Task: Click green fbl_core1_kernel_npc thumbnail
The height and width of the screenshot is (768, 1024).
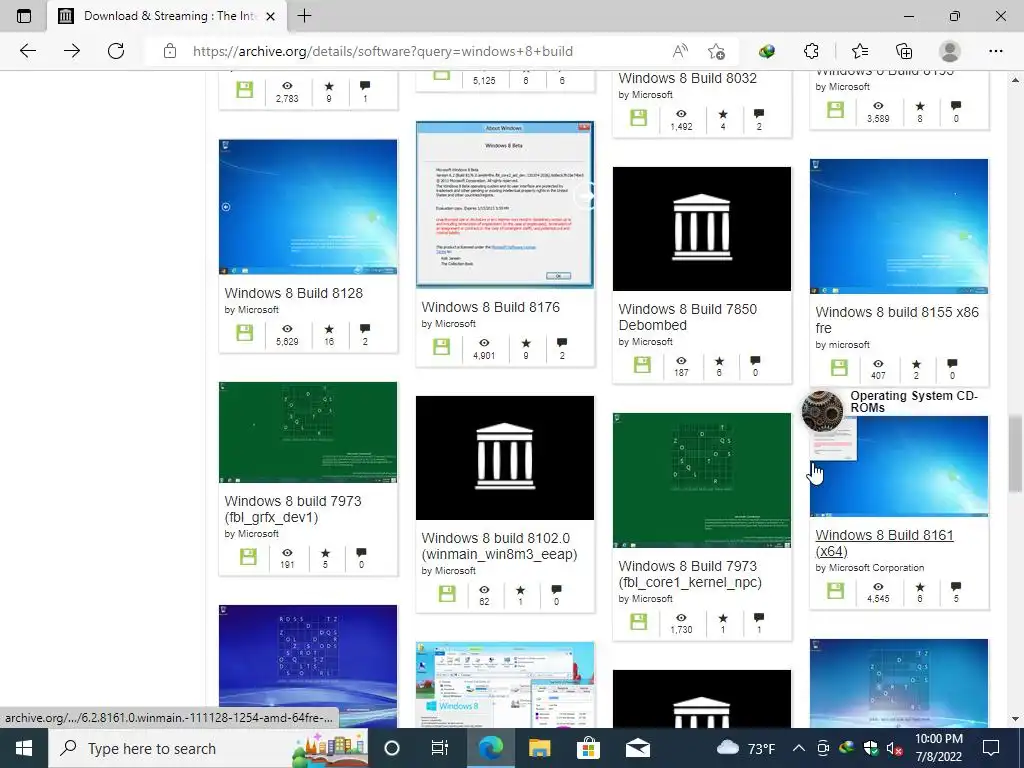Action: coord(701,480)
